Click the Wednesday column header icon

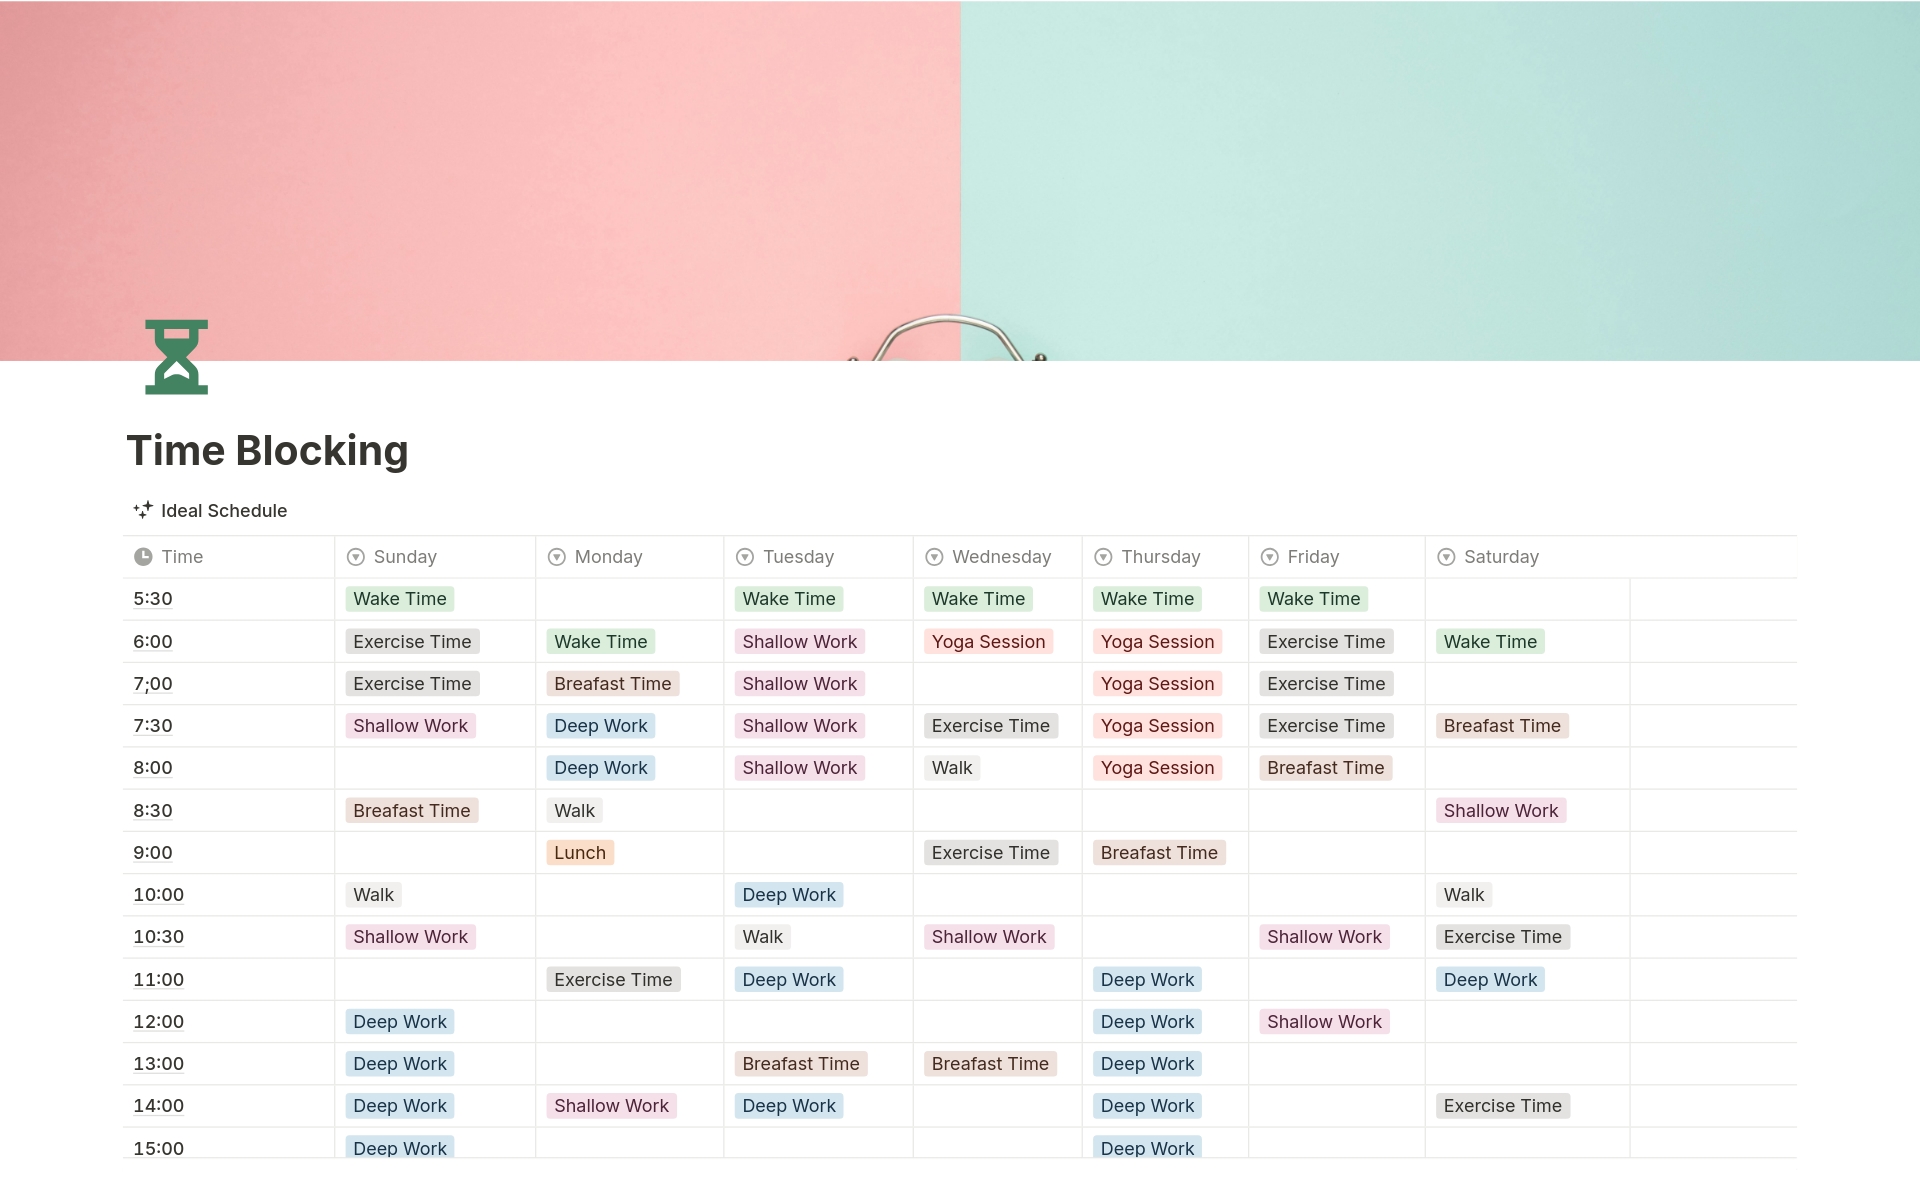pyautogui.click(x=930, y=555)
